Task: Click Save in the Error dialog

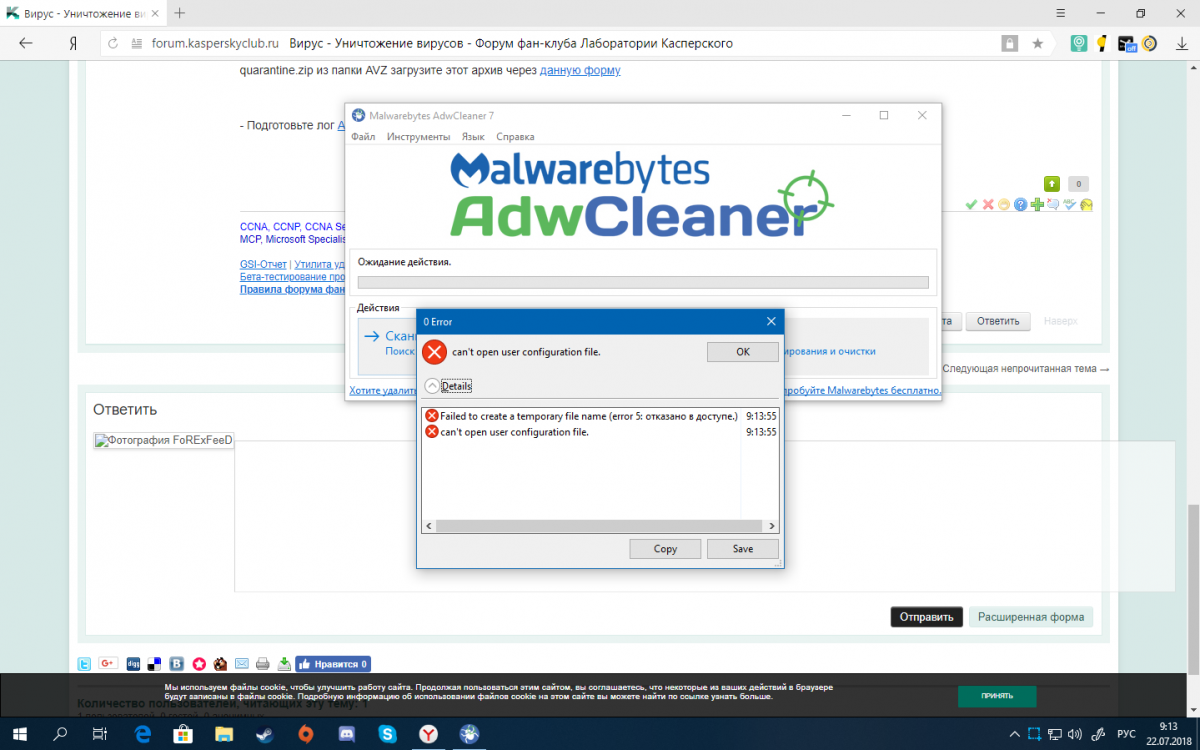Action: coord(742,549)
